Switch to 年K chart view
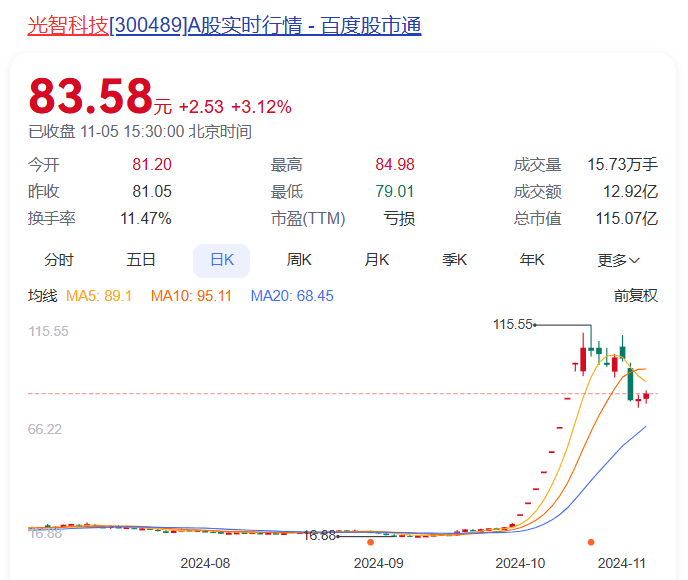688x580 pixels. click(x=532, y=260)
